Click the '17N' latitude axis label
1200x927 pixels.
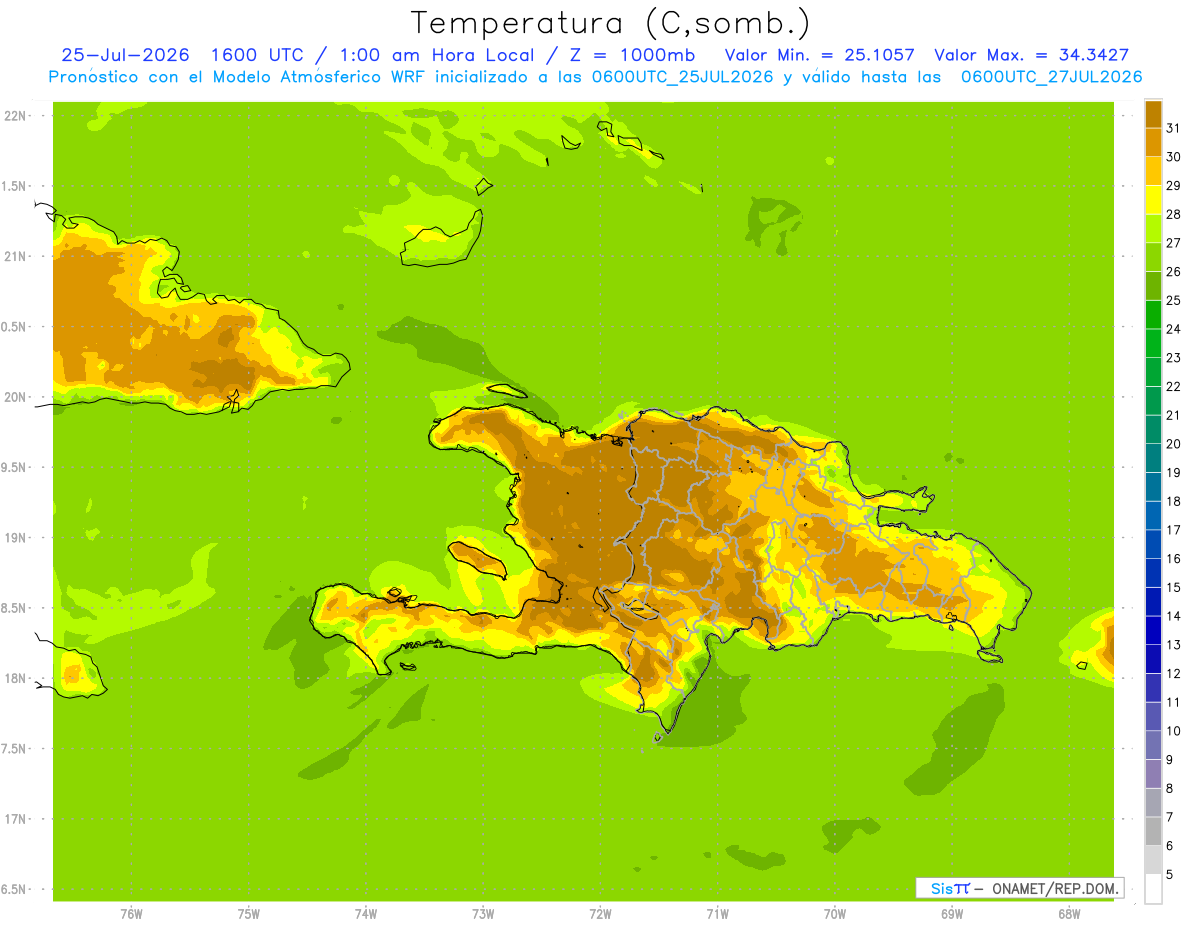(x=17, y=820)
